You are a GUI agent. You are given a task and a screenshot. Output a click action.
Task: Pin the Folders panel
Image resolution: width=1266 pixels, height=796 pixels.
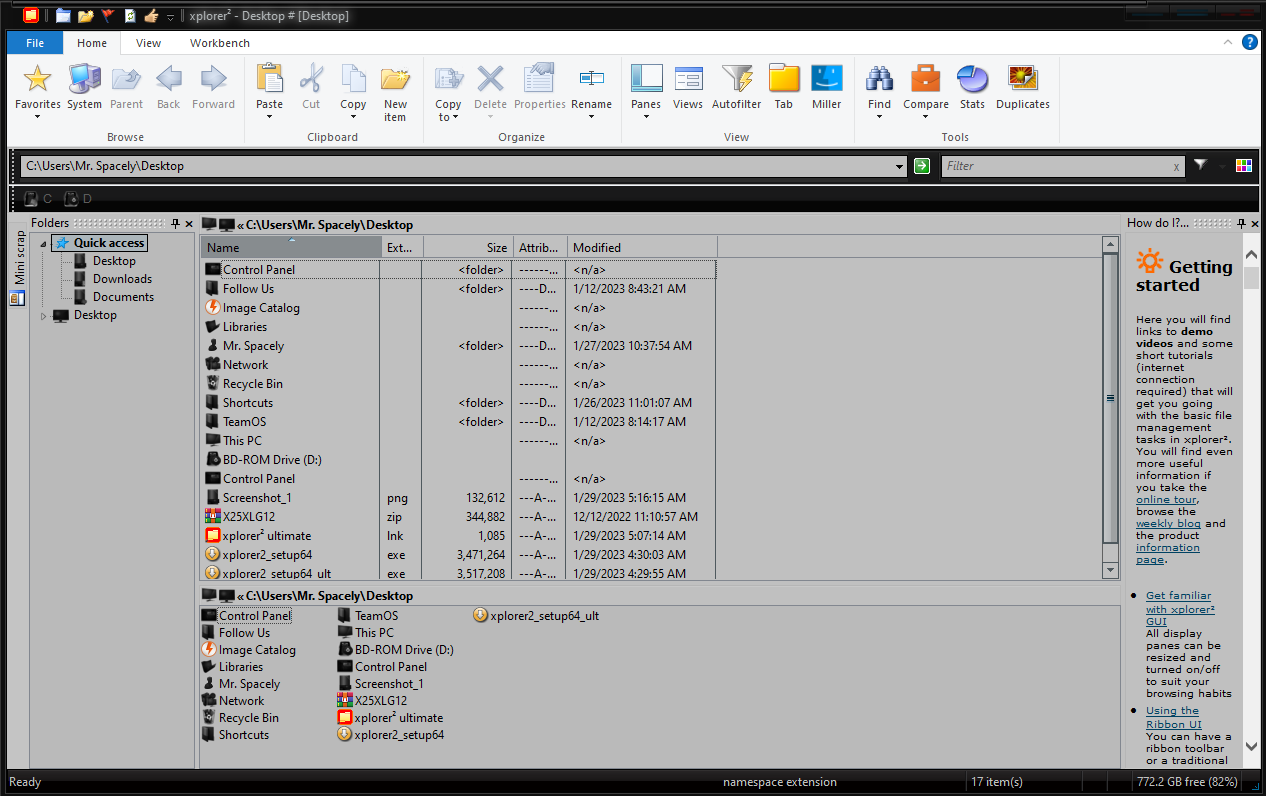point(175,223)
